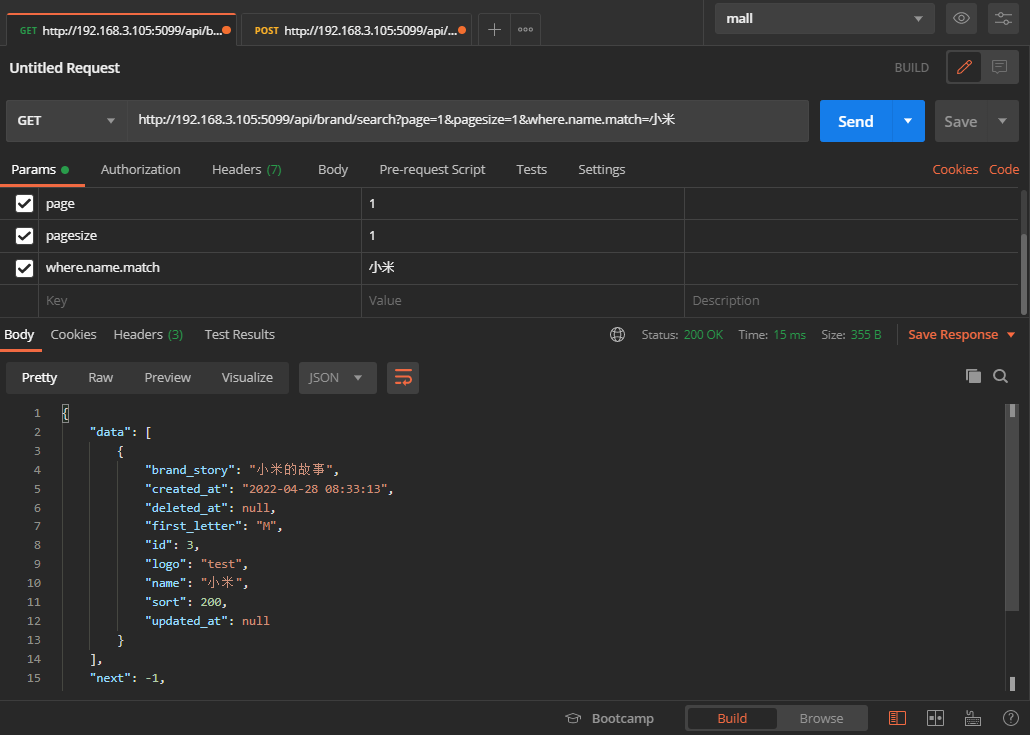1030x735 pixels.
Task: Open the comments icon near BUILD
Action: tap(998, 67)
